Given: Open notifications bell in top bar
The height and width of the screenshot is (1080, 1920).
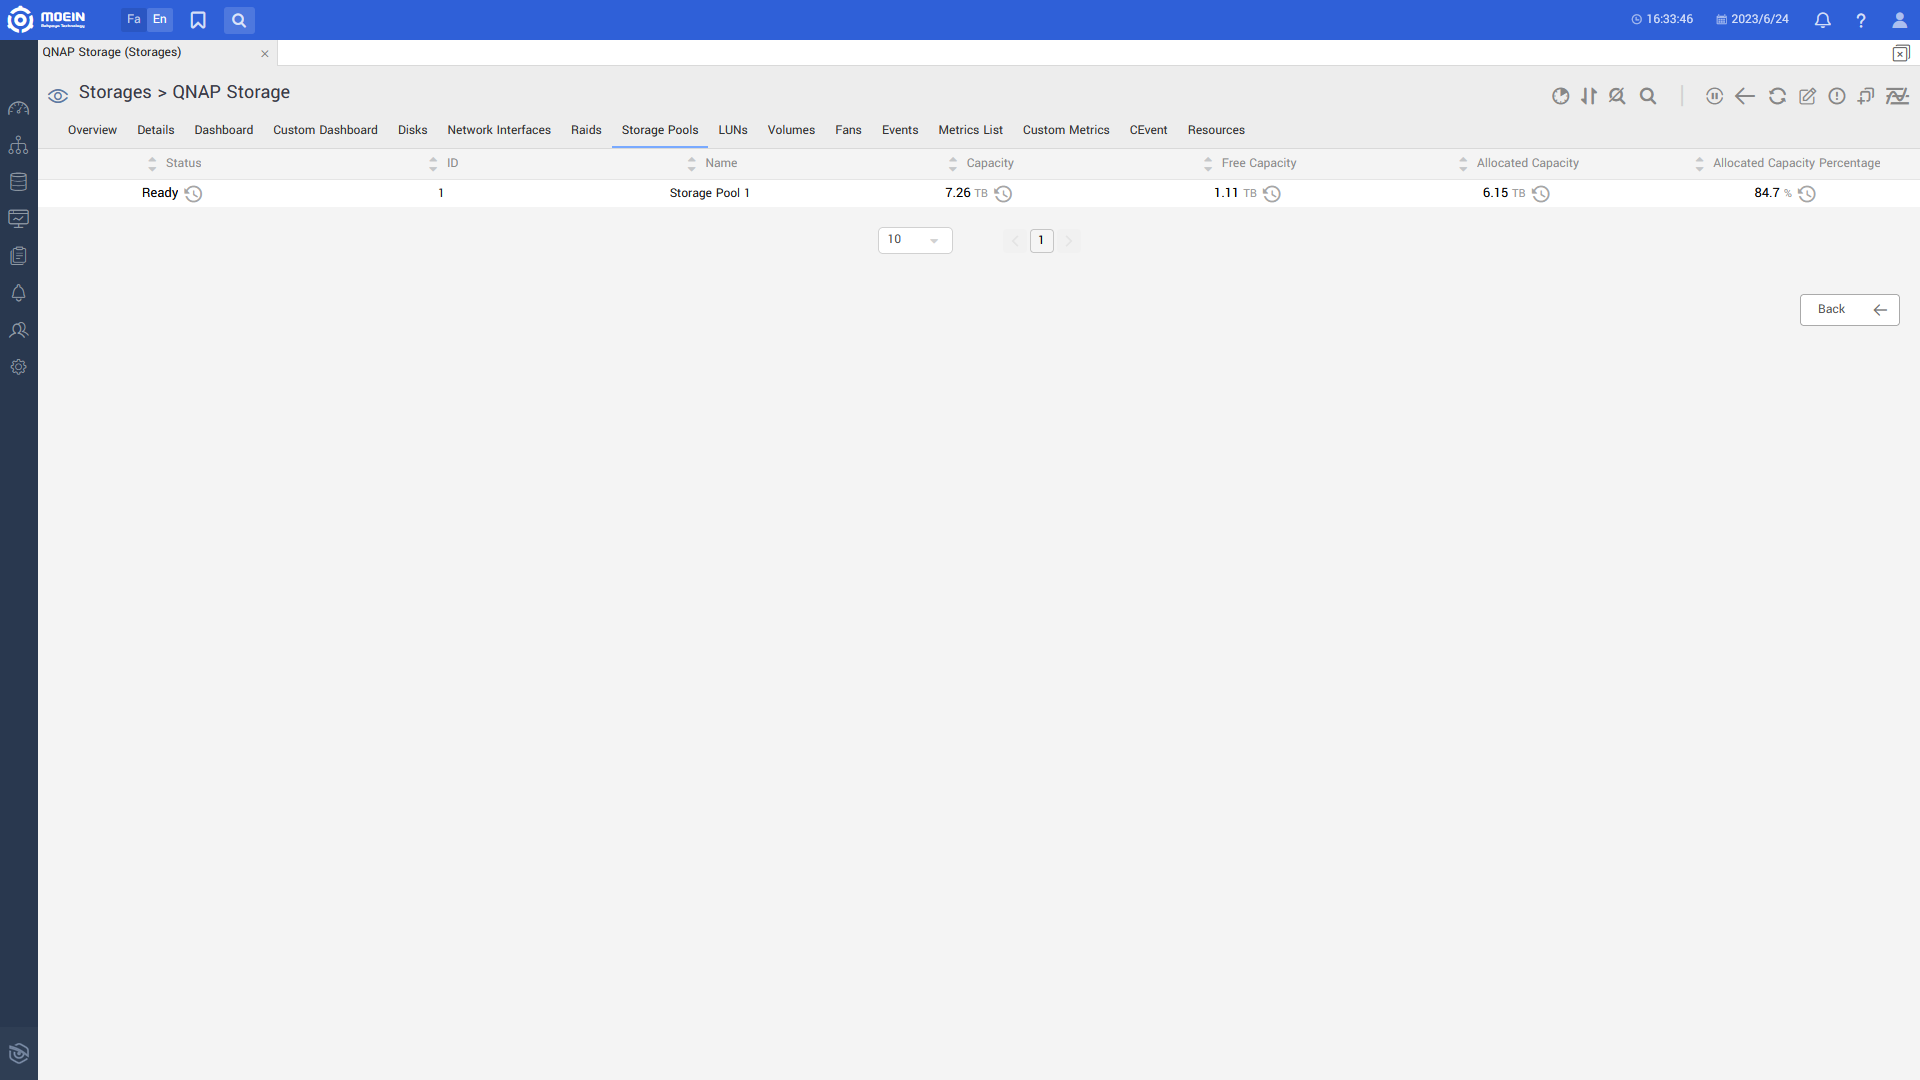Looking at the screenshot, I should (1823, 20).
